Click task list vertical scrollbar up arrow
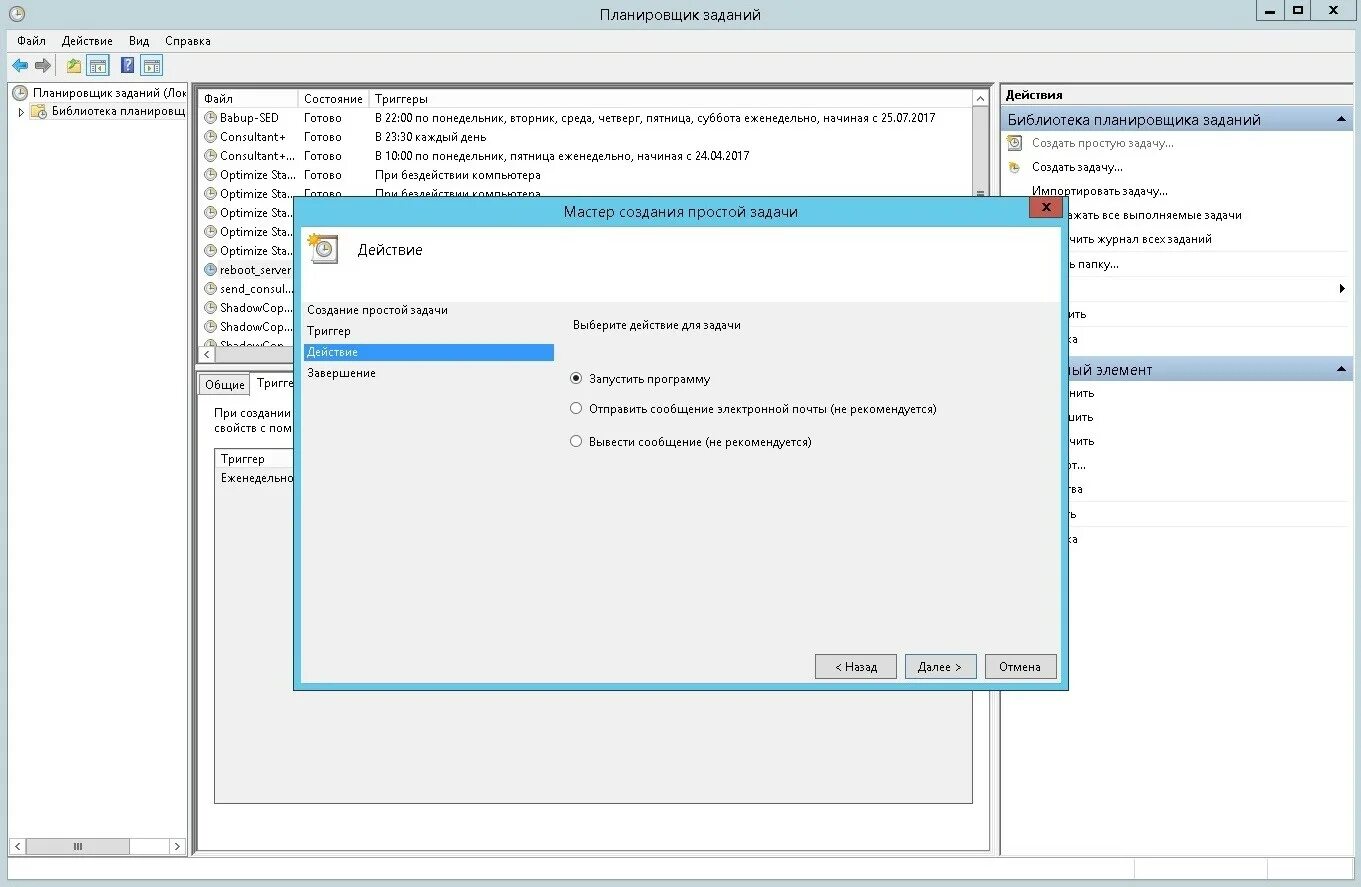This screenshot has height=887, width=1361. coord(980,98)
